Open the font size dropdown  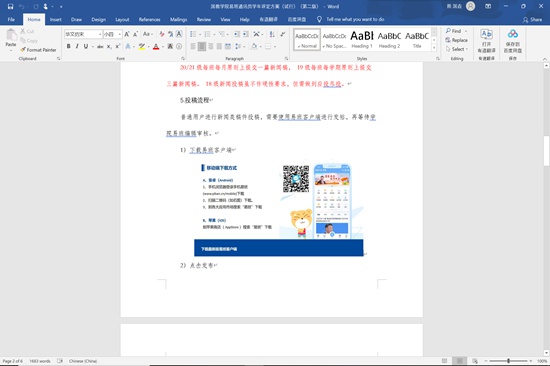(120, 34)
